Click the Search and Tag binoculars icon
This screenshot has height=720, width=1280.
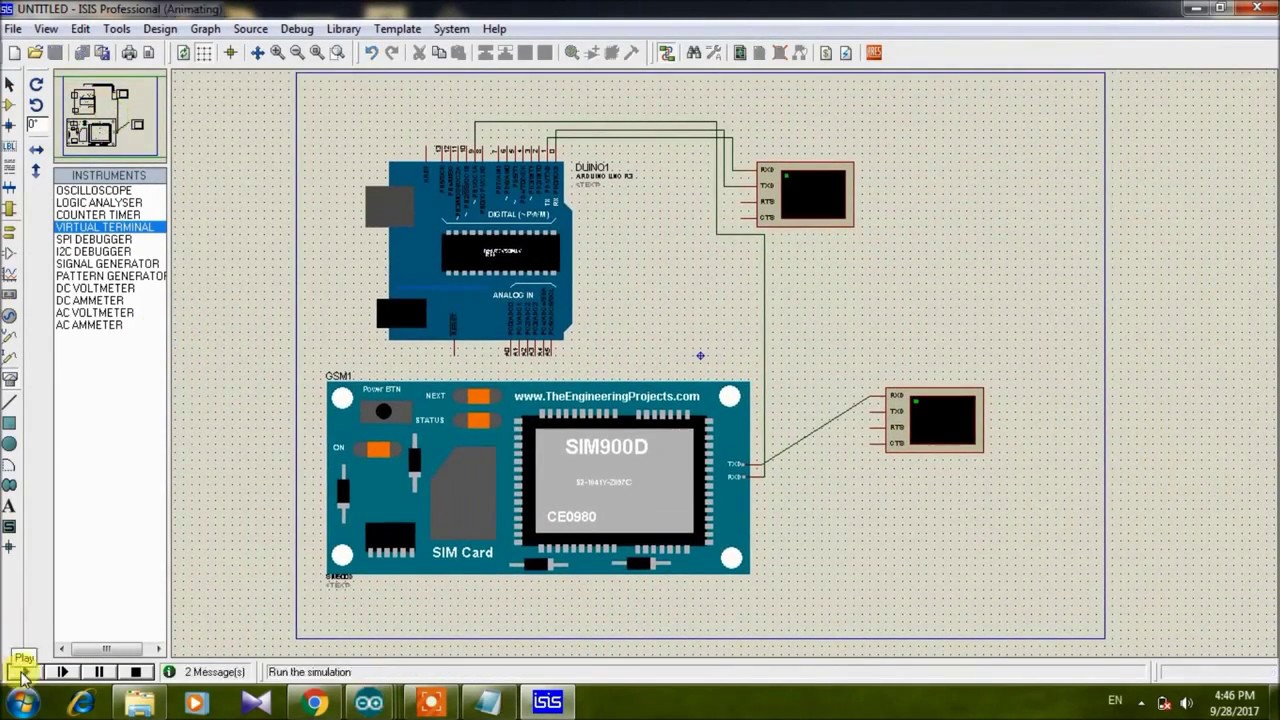694,53
